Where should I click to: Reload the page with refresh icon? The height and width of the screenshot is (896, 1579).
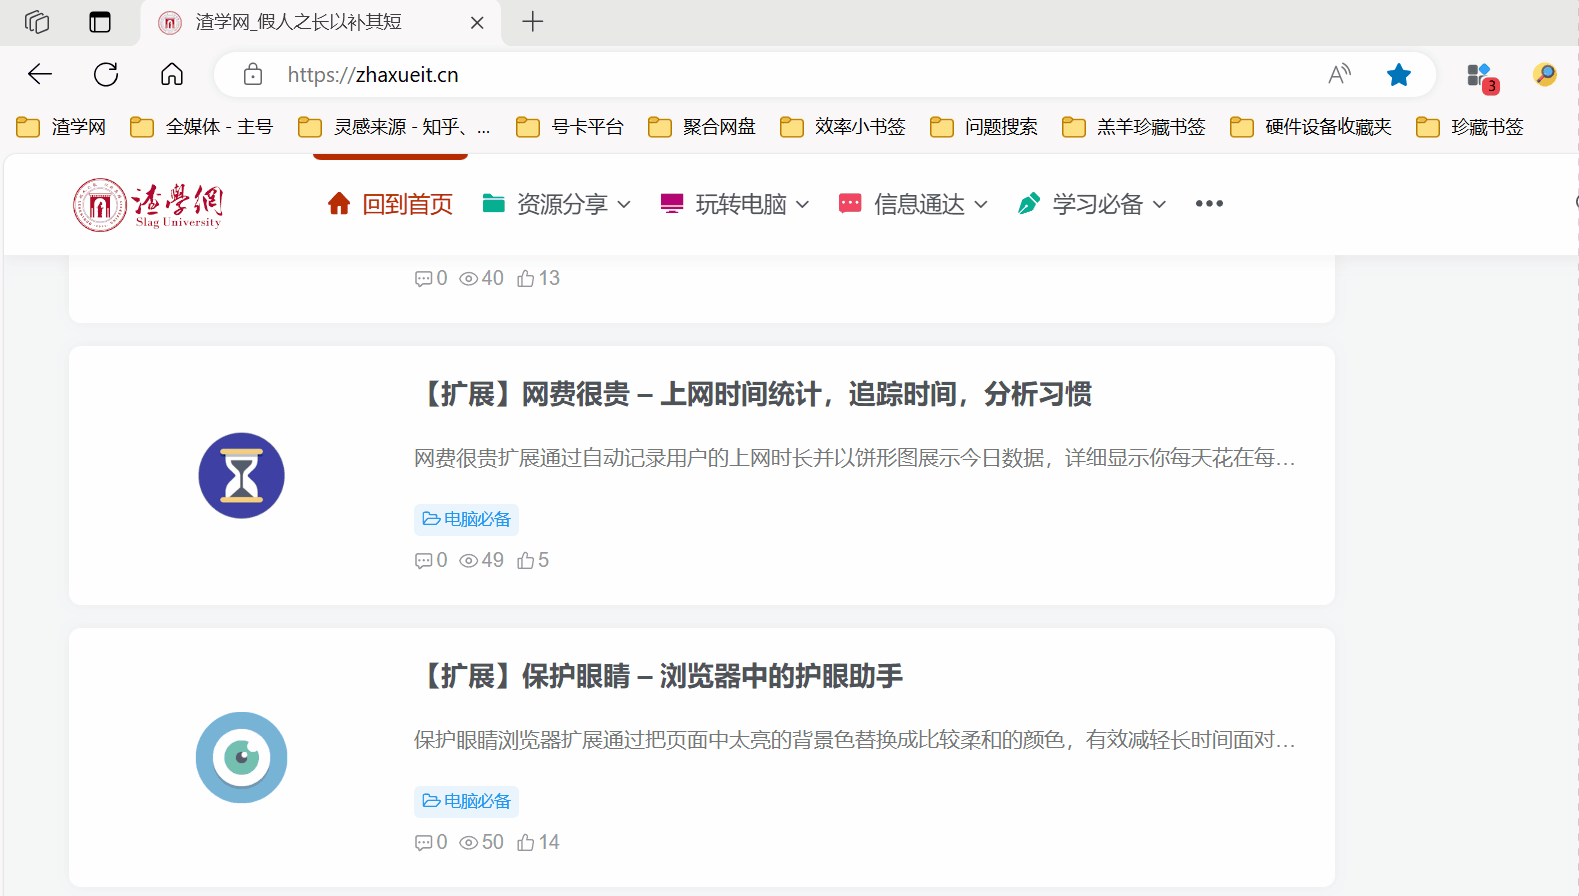pos(106,74)
